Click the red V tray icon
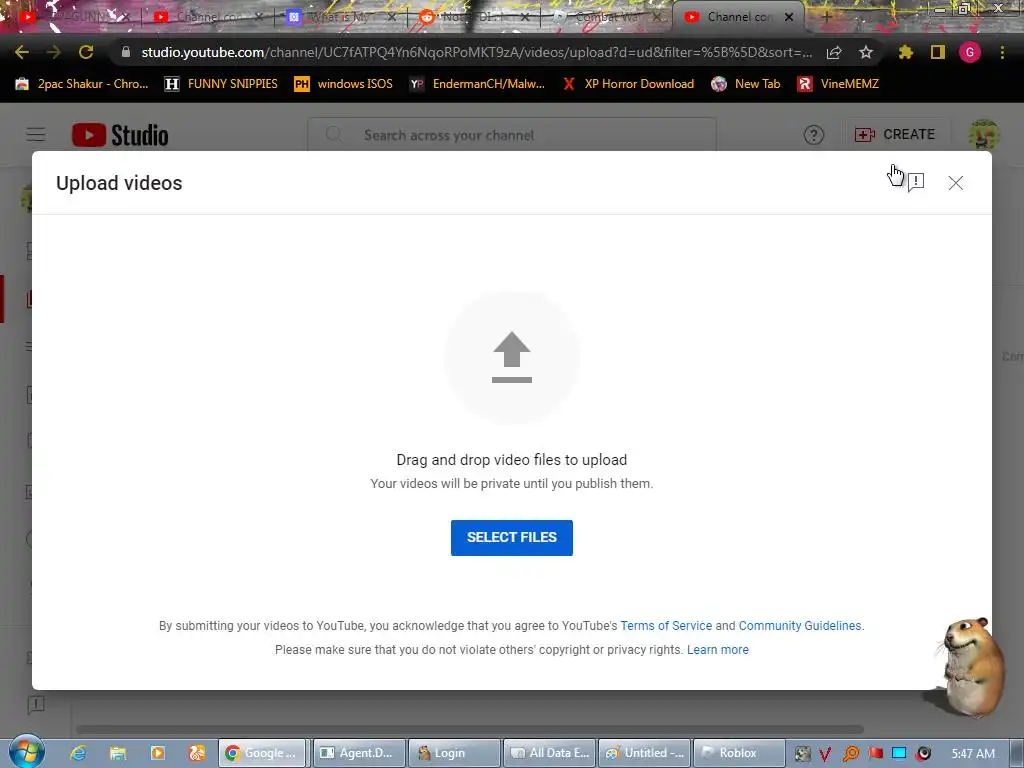This screenshot has width=1024, height=768. [x=825, y=754]
